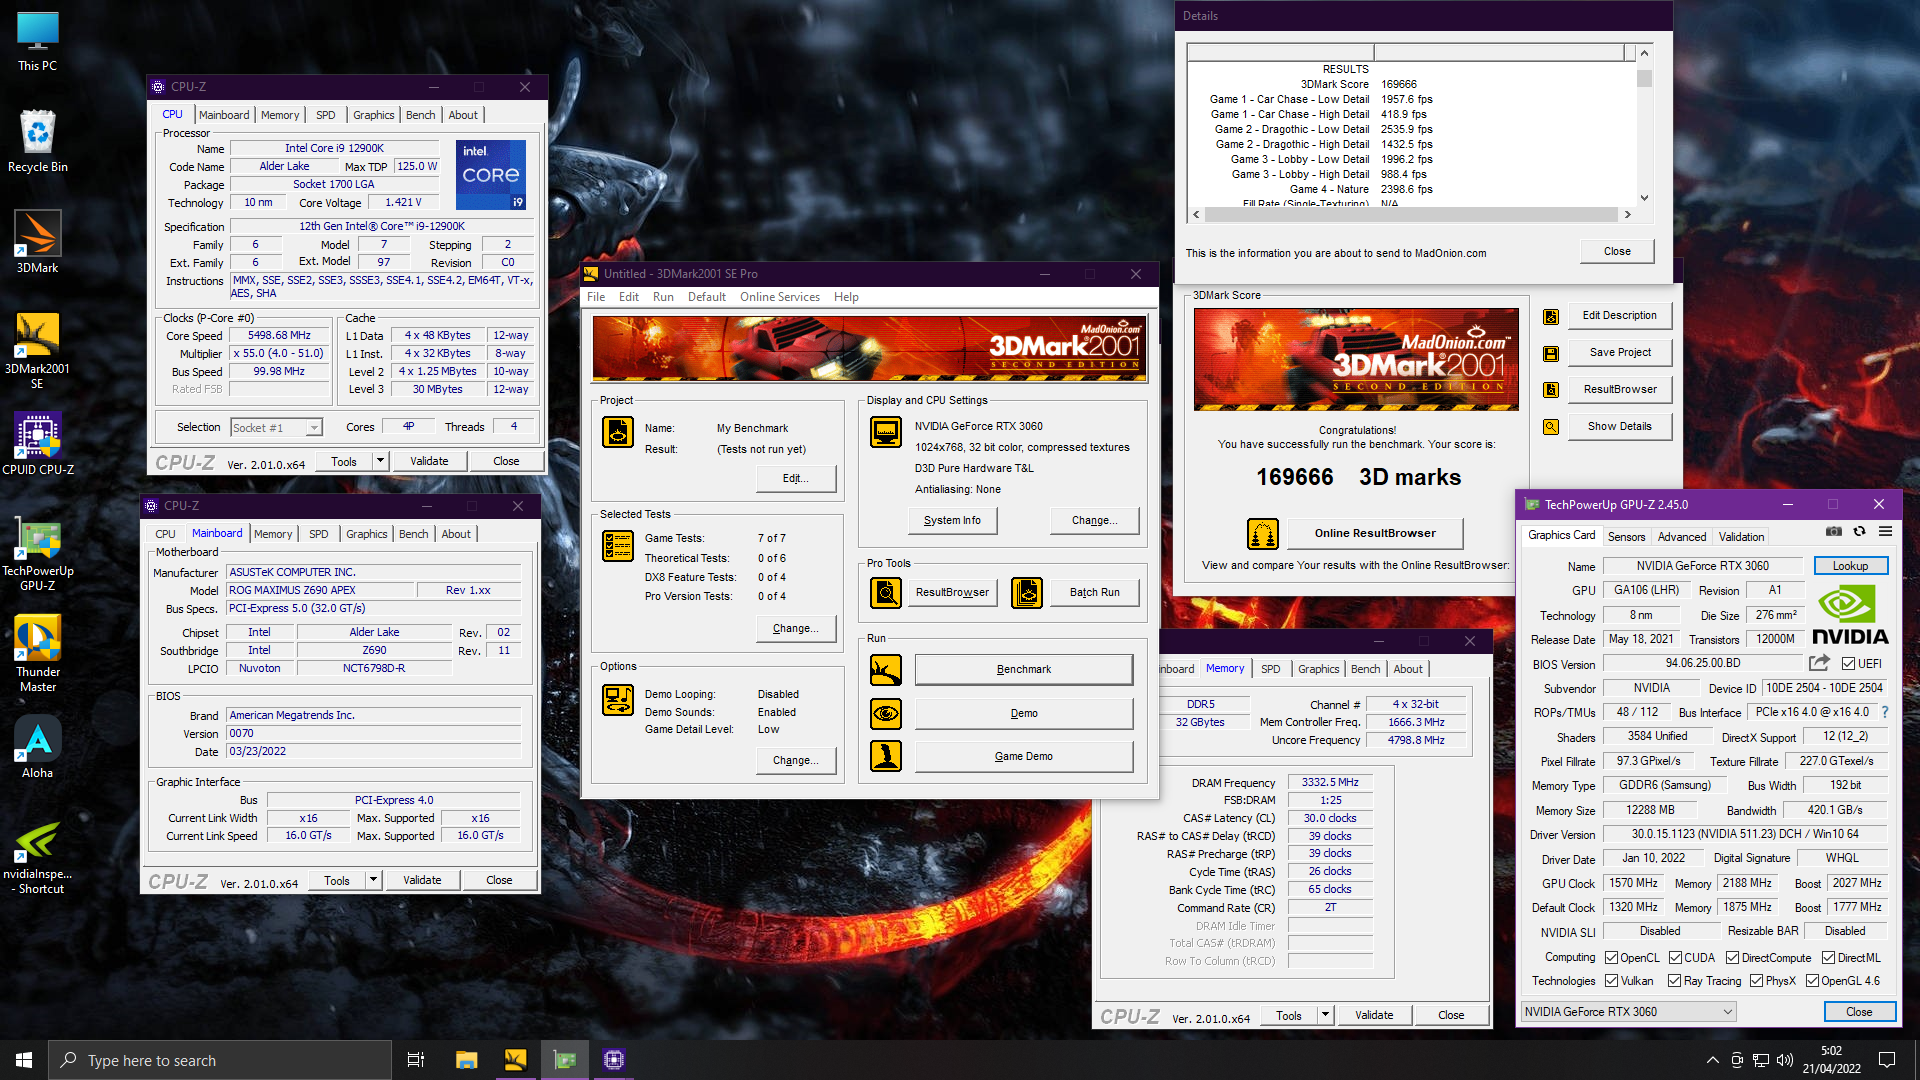Viewport: 1920px width, 1080px height.
Task: Click the Edit Description icon in score window
Action: 1551,316
